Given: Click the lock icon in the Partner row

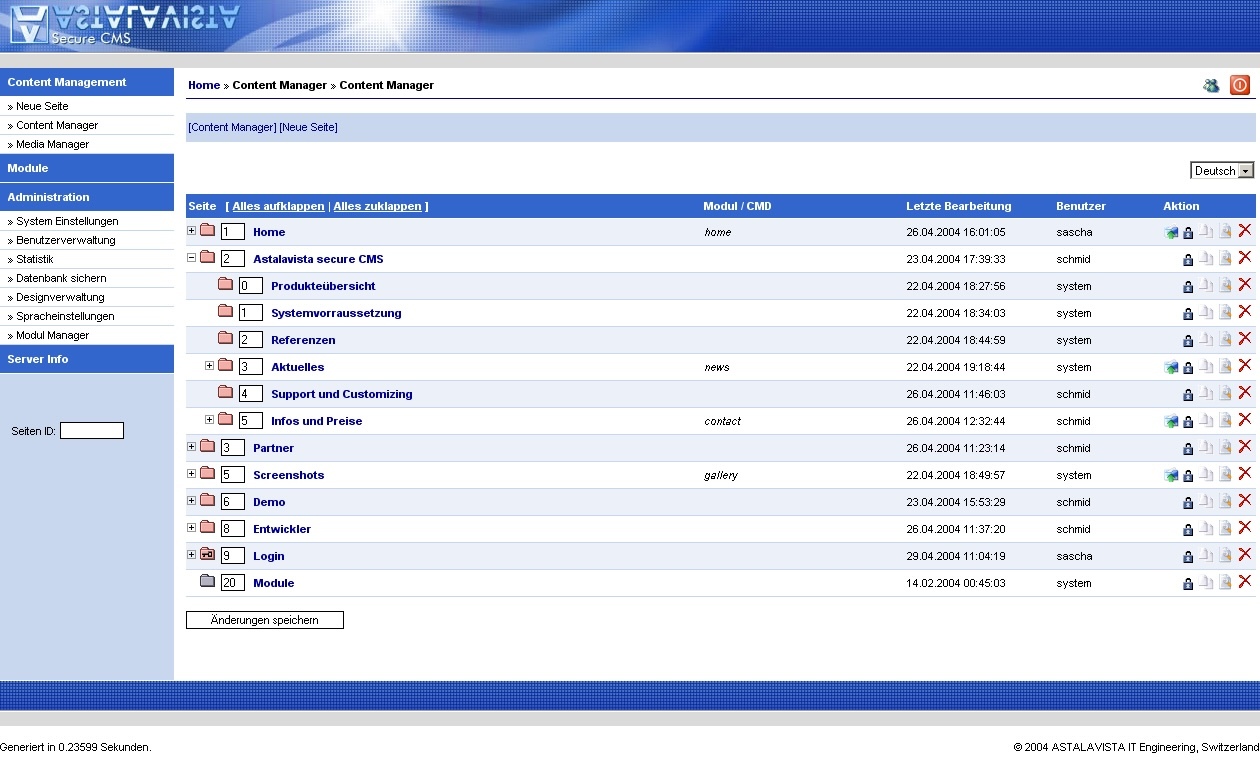Looking at the screenshot, I should coord(1188,449).
